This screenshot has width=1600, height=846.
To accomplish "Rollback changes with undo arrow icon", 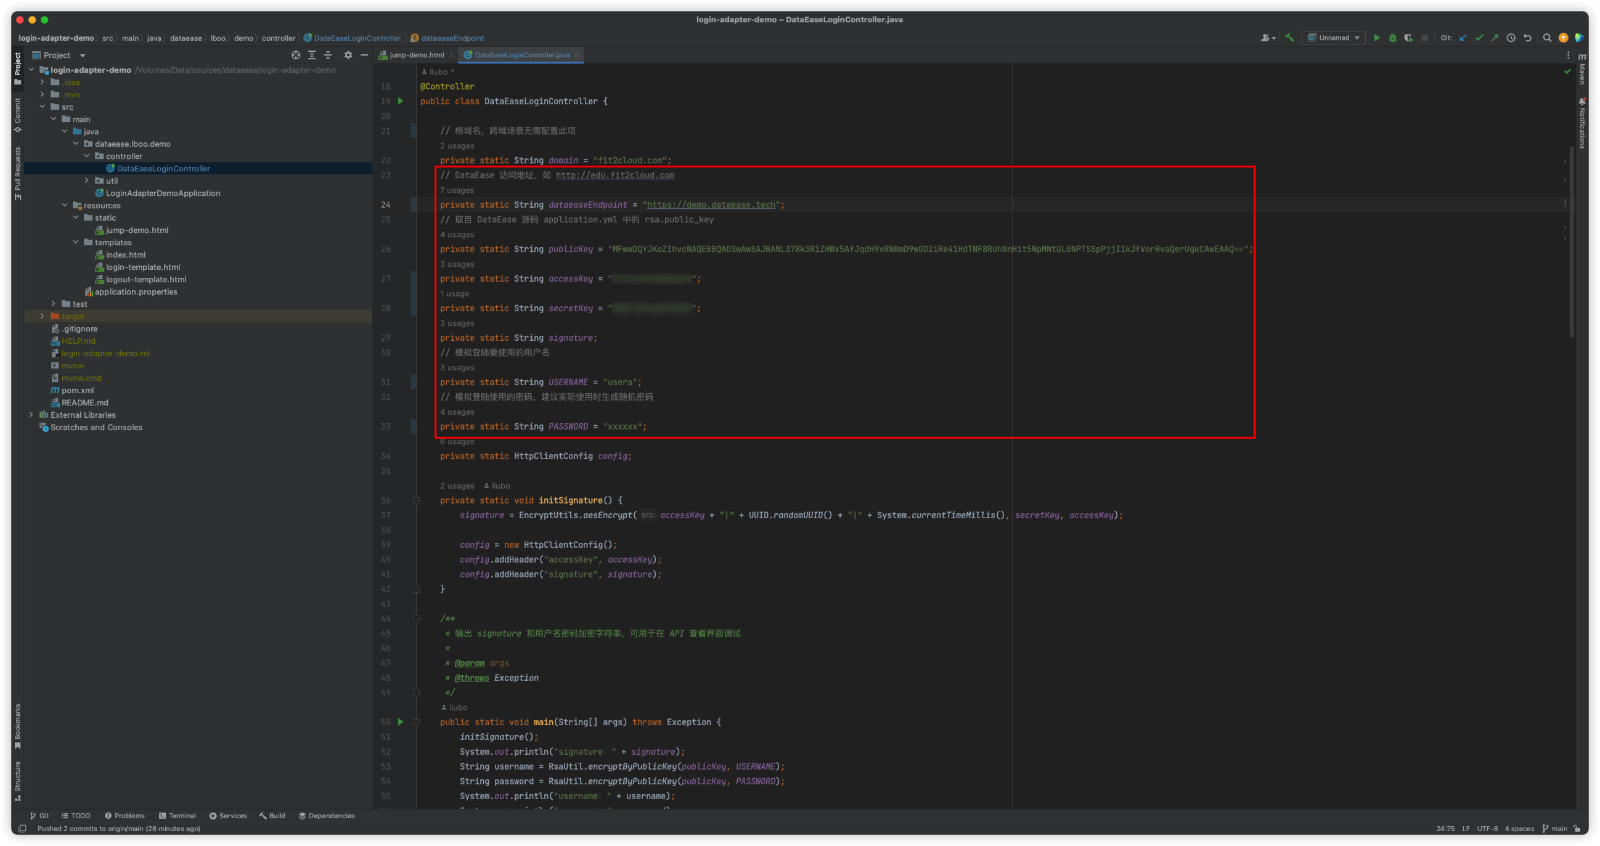I will coord(1527,38).
